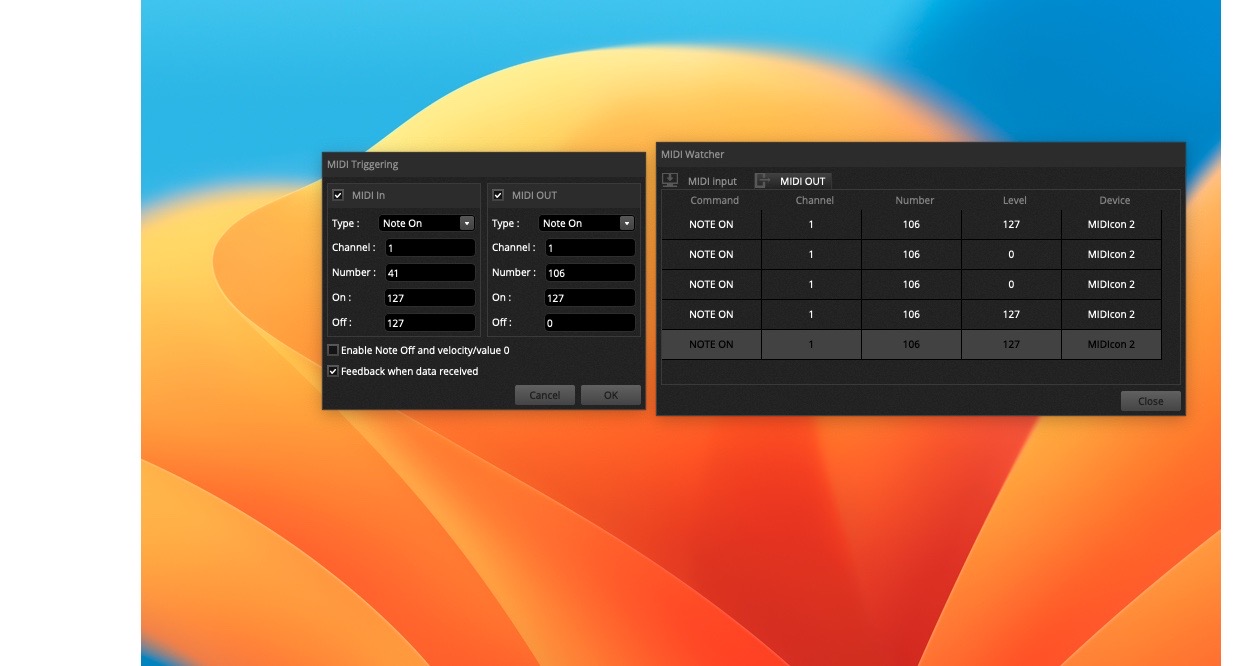The image size is (1241, 666).
Task: Click the MIDI Watcher title bar text
Action: point(693,154)
